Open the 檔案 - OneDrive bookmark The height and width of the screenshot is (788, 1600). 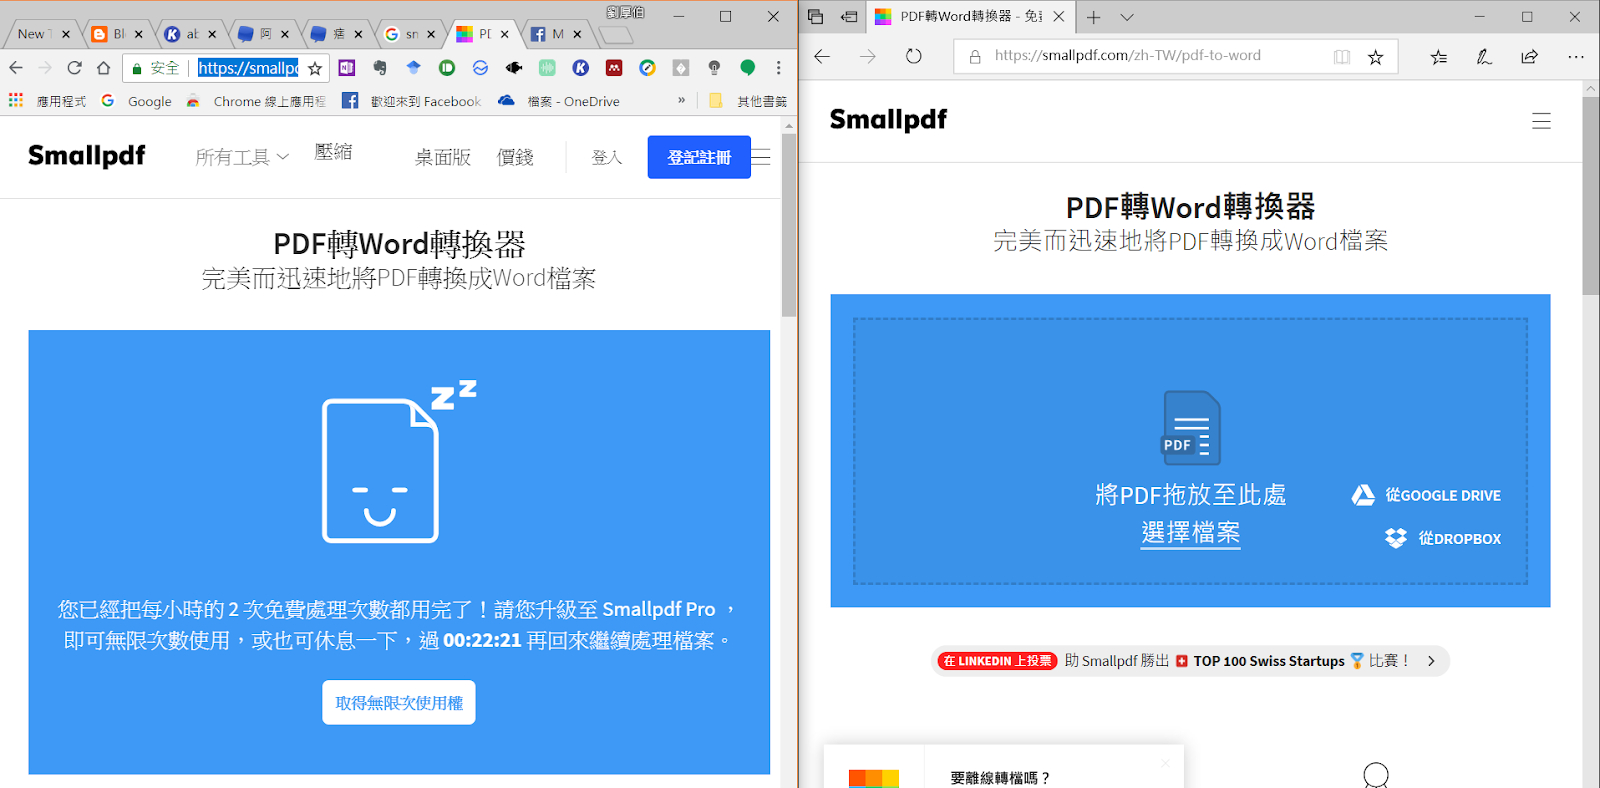[559, 101]
